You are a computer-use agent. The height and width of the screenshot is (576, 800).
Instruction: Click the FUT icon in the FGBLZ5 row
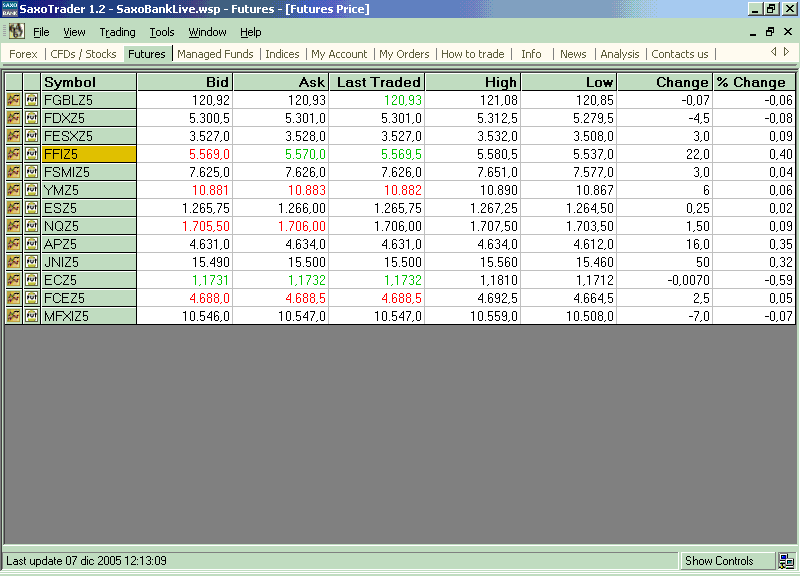(x=32, y=100)
